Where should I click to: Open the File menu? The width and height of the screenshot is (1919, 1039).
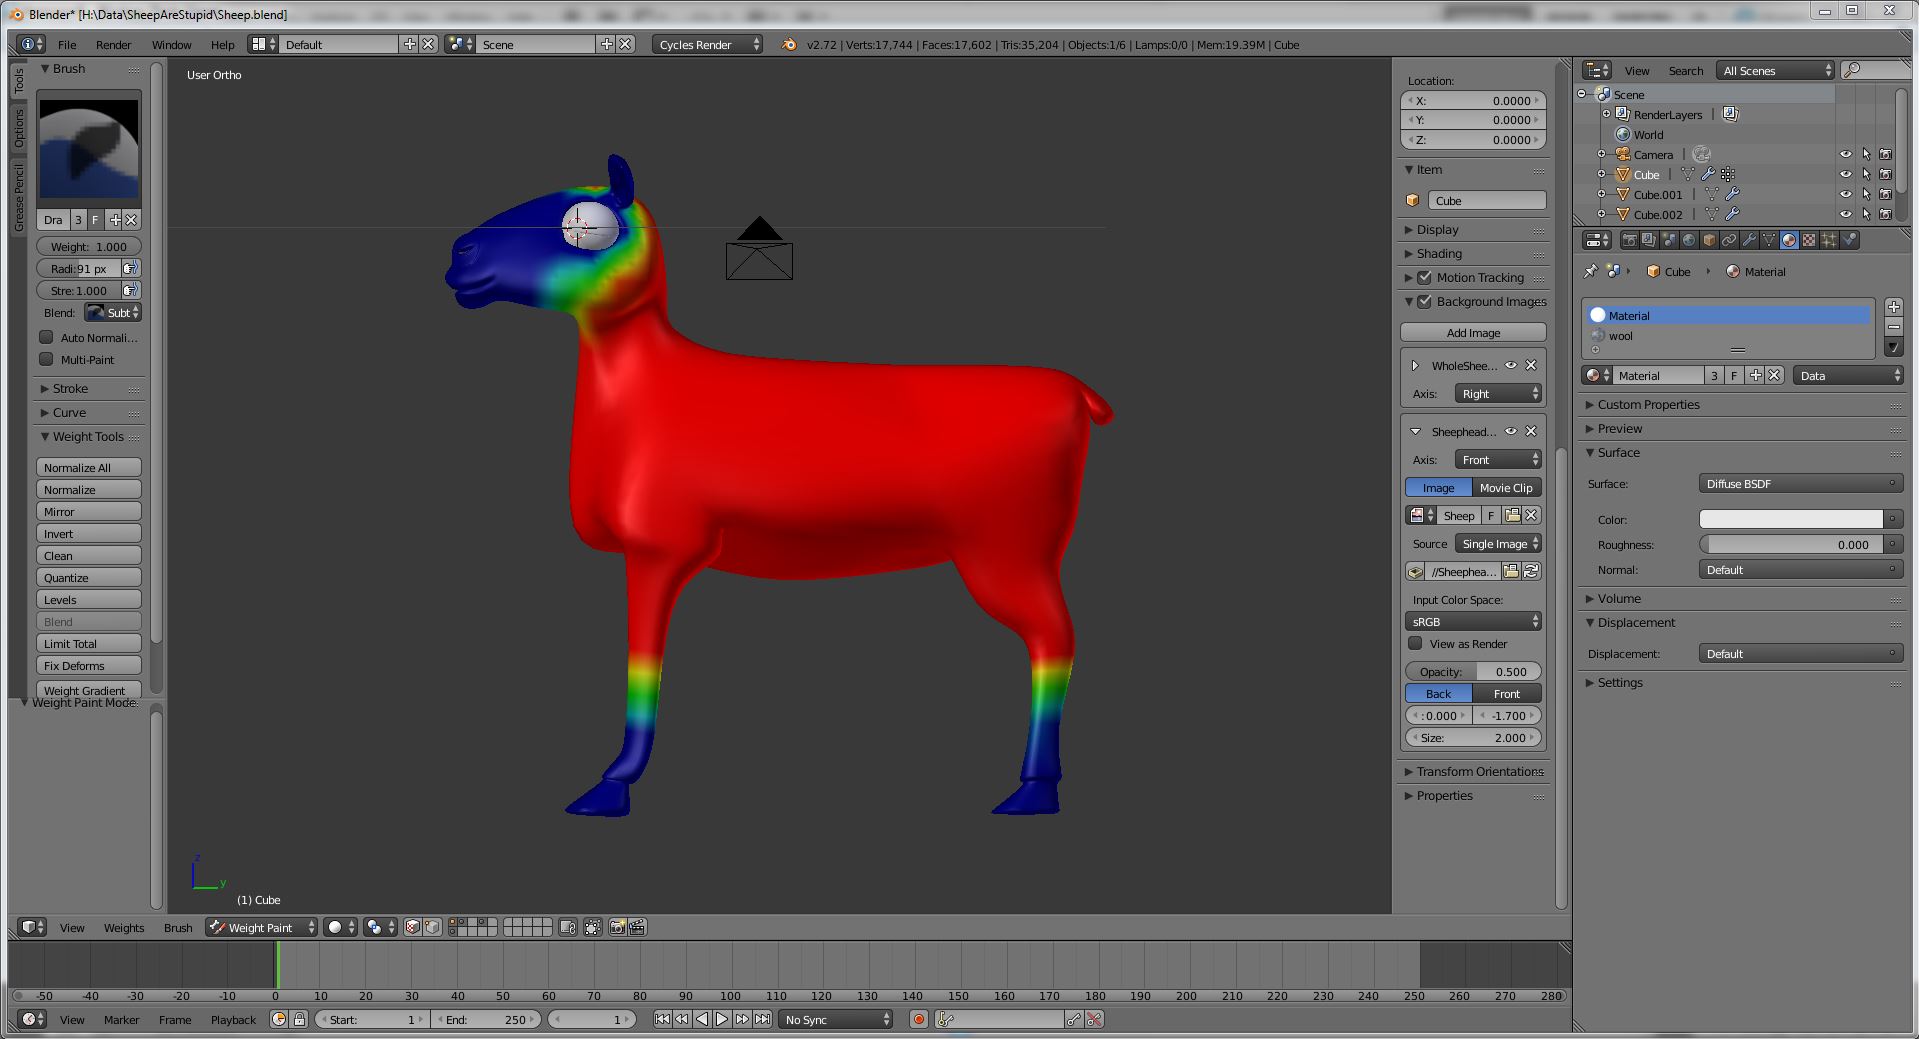tap(67, 44)
